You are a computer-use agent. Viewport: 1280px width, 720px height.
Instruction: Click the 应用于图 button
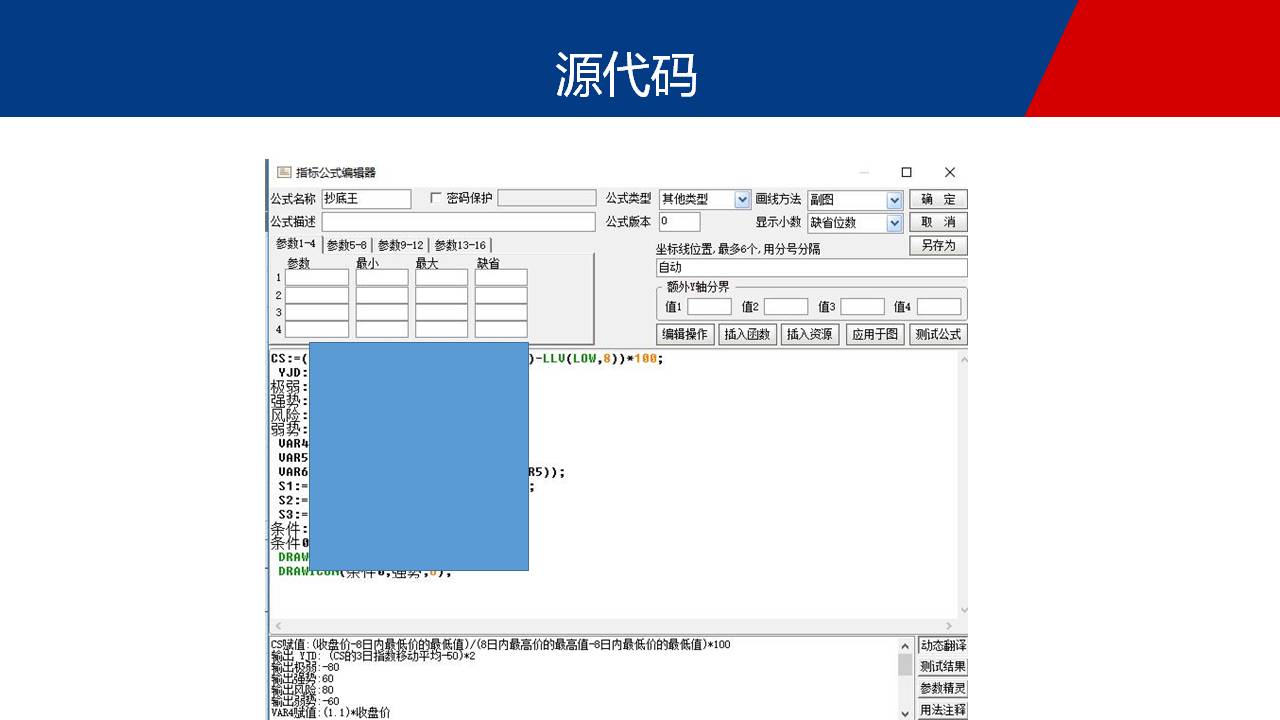(875, 334)
